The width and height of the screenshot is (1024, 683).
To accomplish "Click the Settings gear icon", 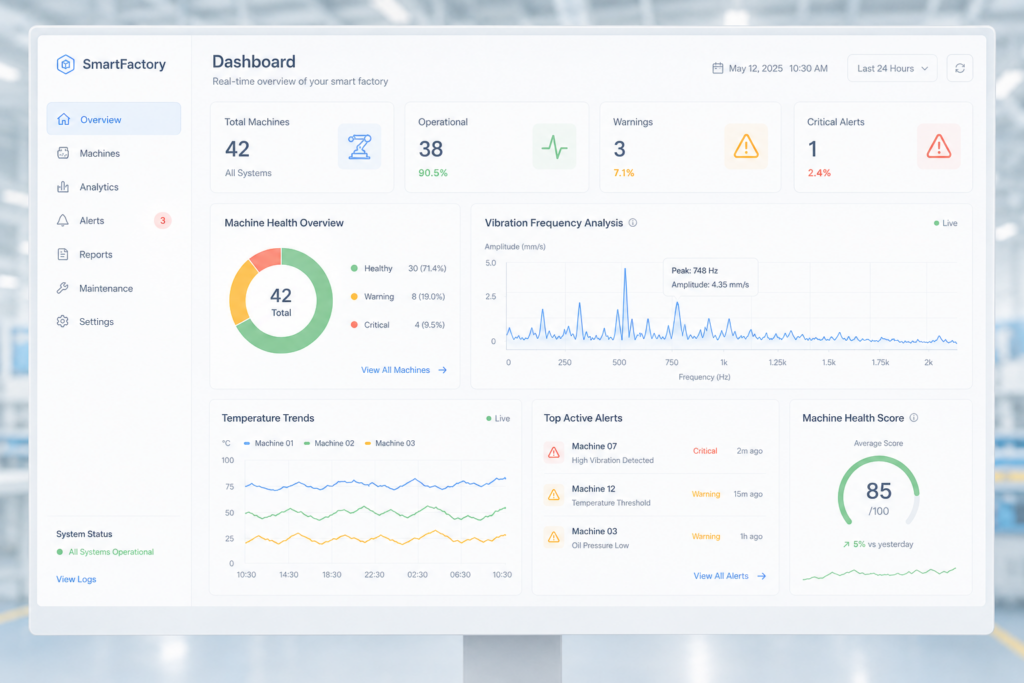I will pos(63,321).
